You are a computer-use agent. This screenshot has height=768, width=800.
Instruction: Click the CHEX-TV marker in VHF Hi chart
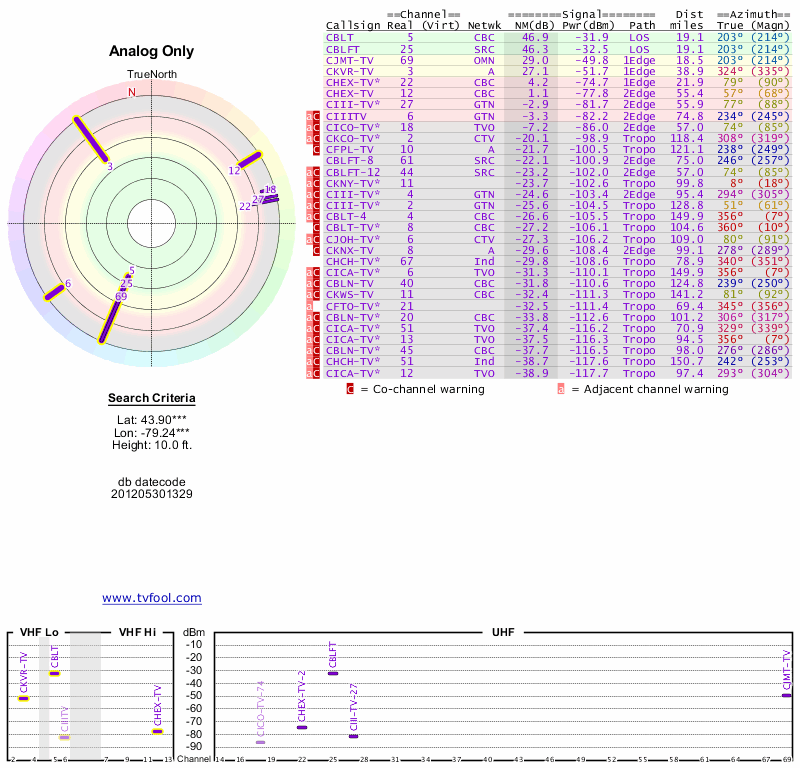click(x=157, y=731)
